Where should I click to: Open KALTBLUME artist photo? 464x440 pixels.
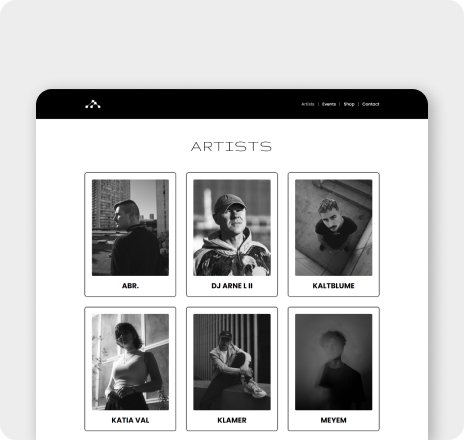[x=334, y=228]
